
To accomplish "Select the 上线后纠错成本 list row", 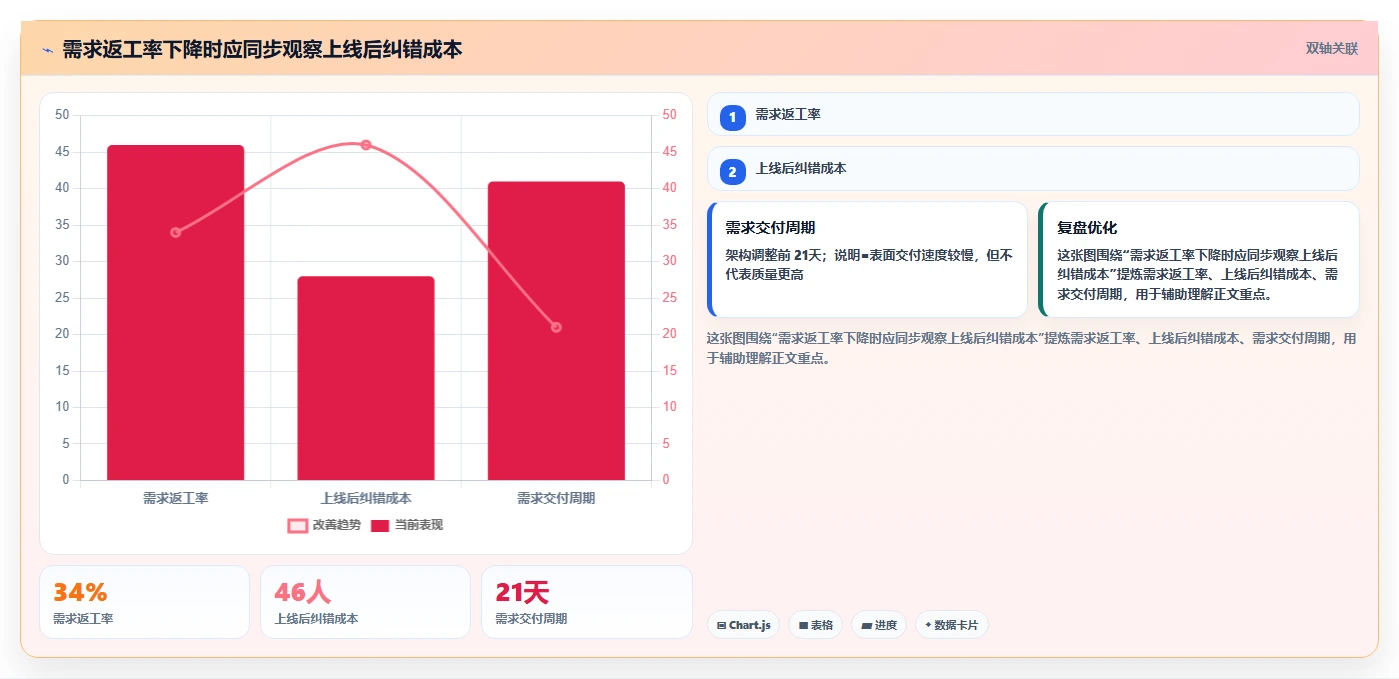I will pos(1033,169).
